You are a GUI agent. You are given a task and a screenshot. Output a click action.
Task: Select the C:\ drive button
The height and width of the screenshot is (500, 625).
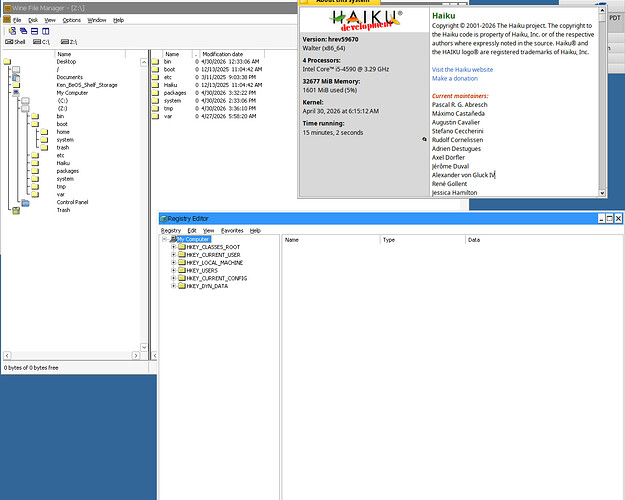(41, 42)
